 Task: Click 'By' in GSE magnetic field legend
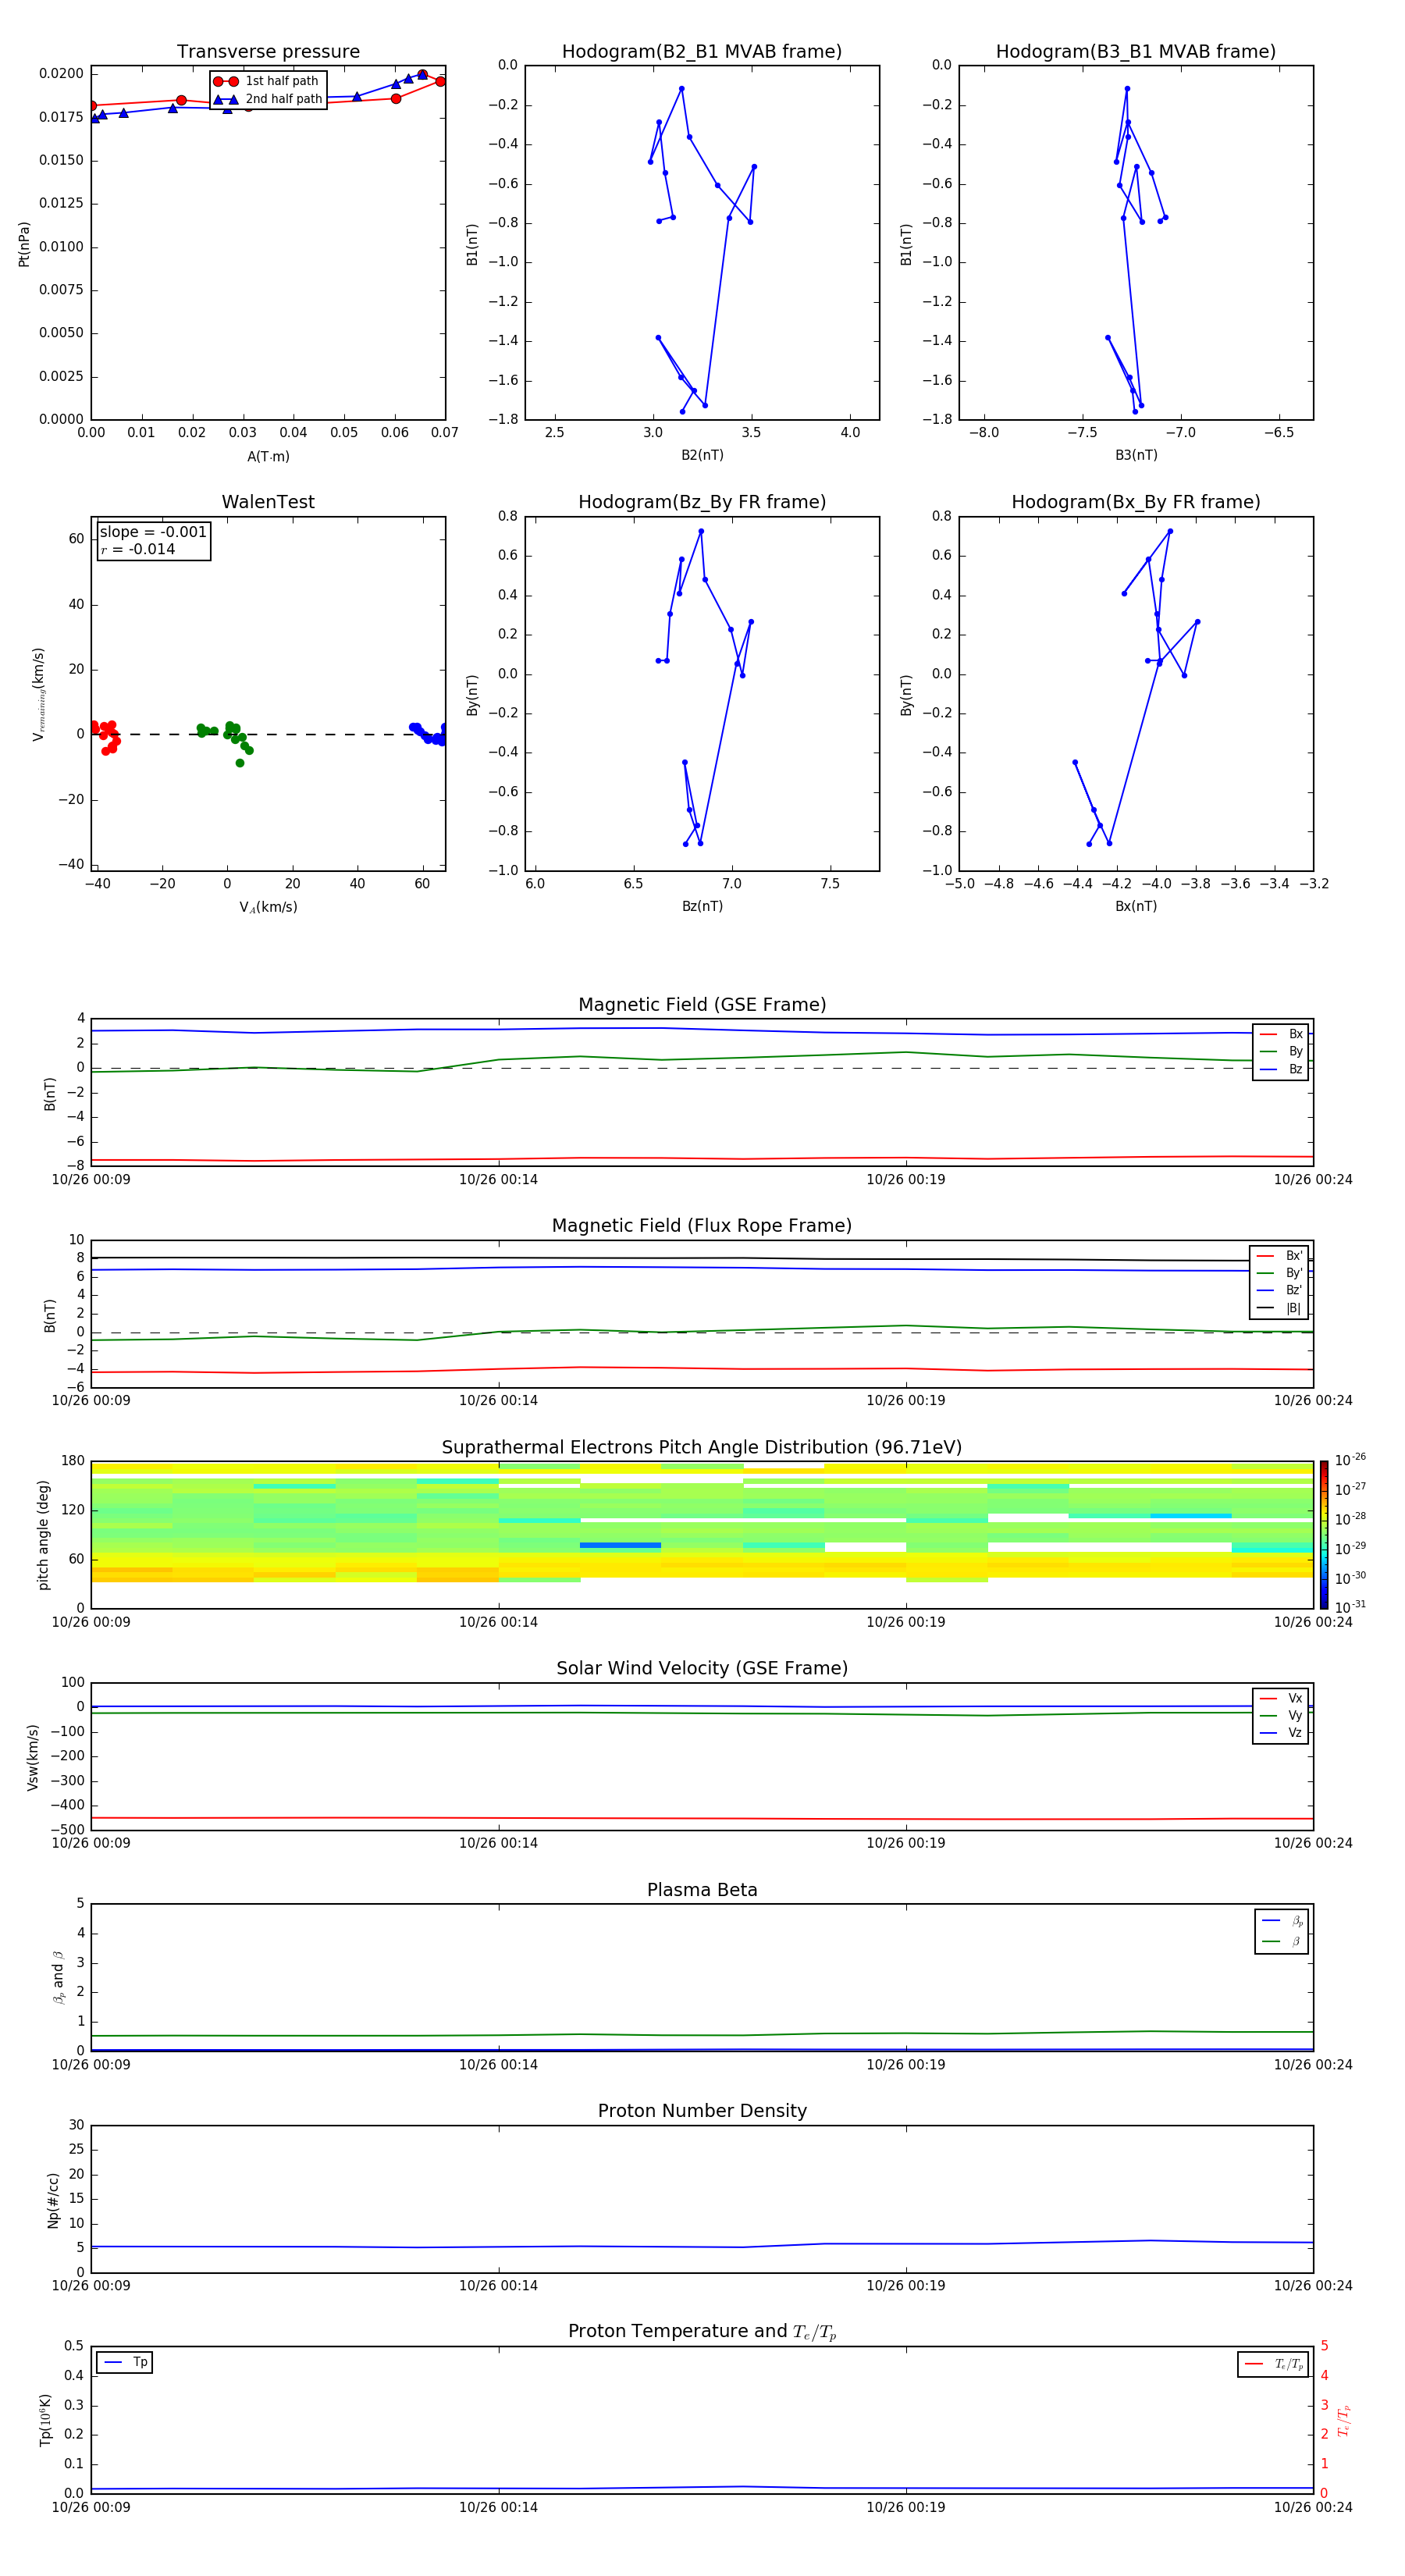pos(1282,1051)
